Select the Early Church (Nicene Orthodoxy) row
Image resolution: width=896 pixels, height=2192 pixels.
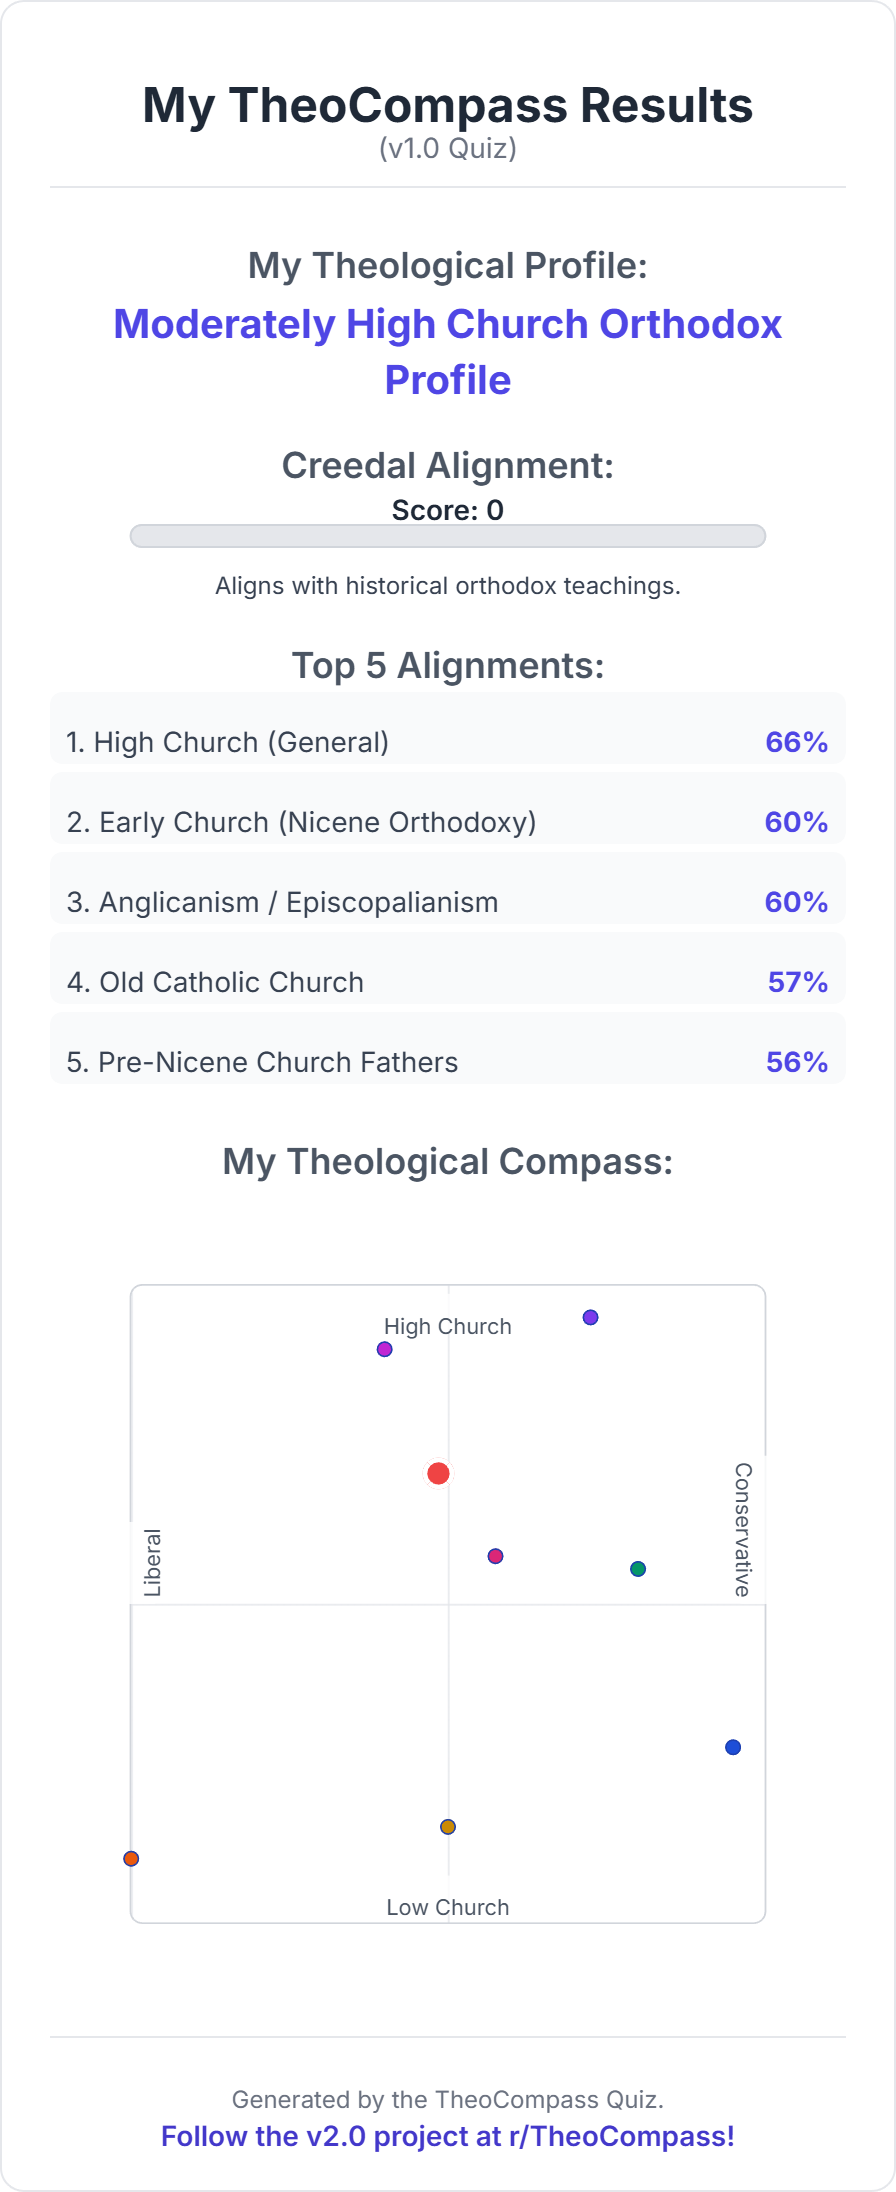point(448,821)
